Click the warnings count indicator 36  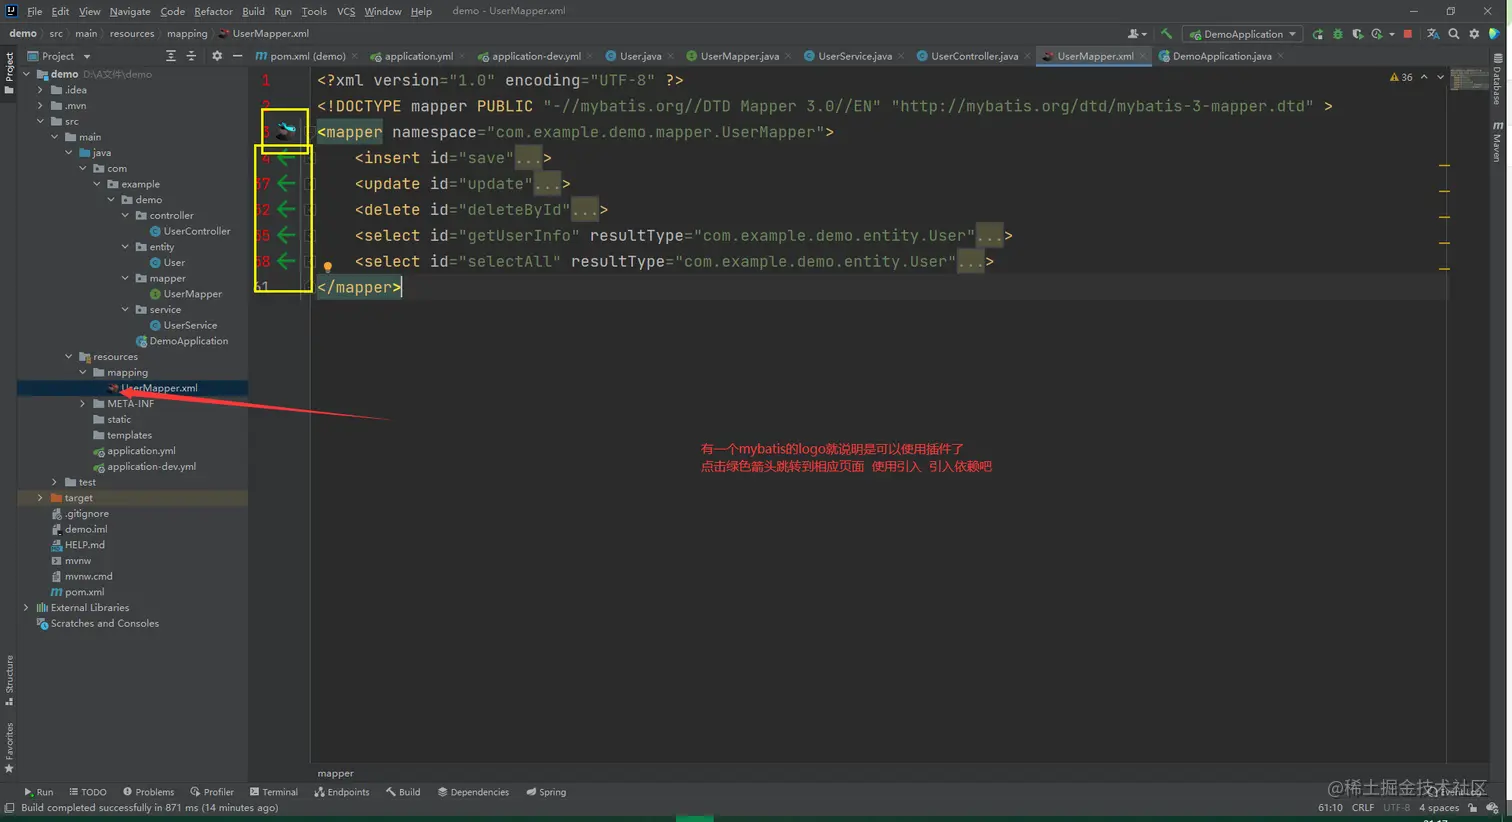pyautogui.click(x=1401, y=77)
